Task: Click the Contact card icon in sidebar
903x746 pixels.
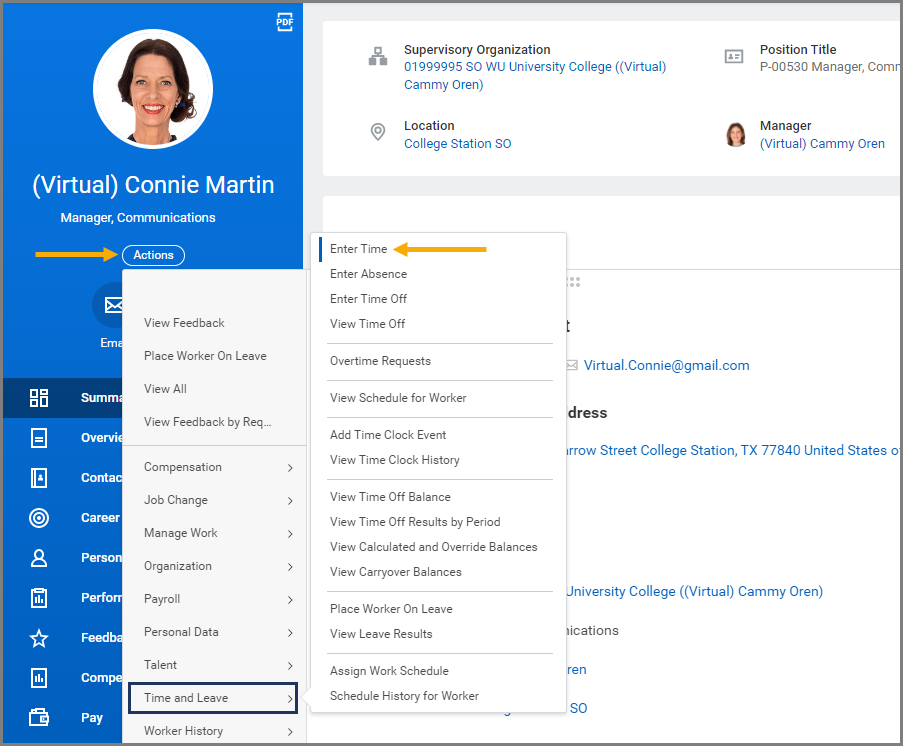Action: tap(39, 478)
